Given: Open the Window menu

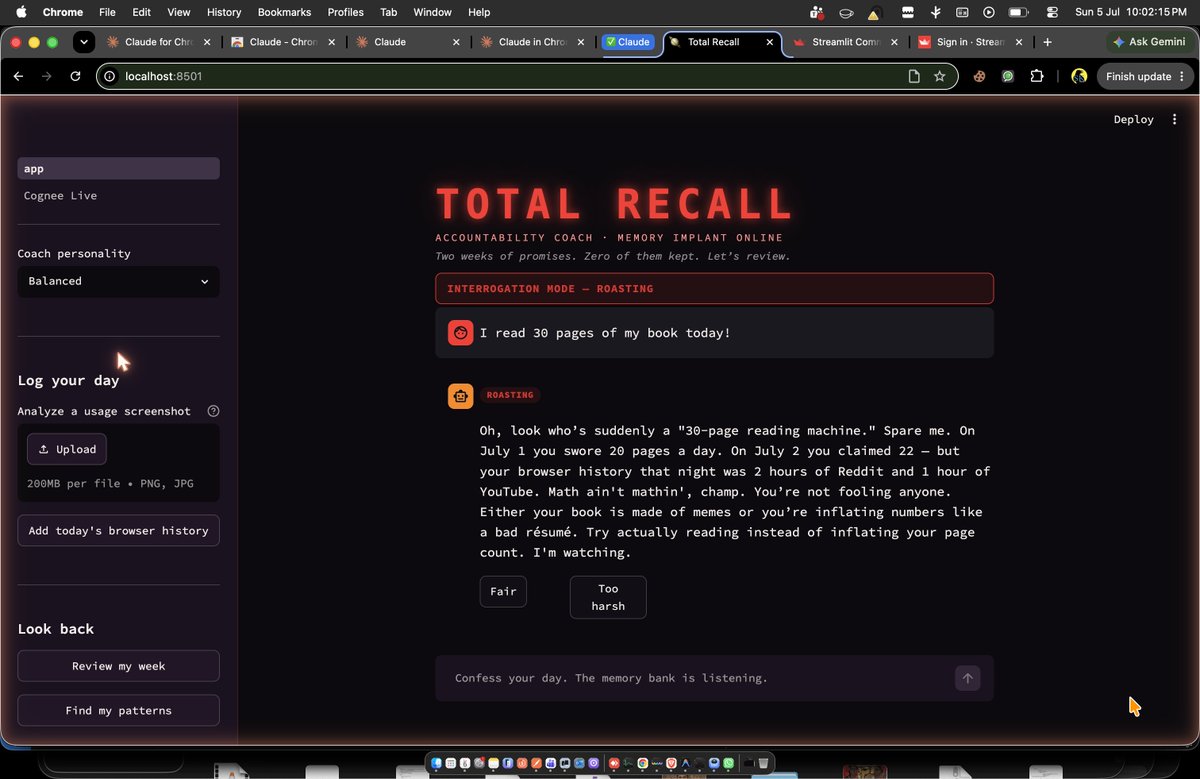Looking at the screenshot, I should [432, 12].
